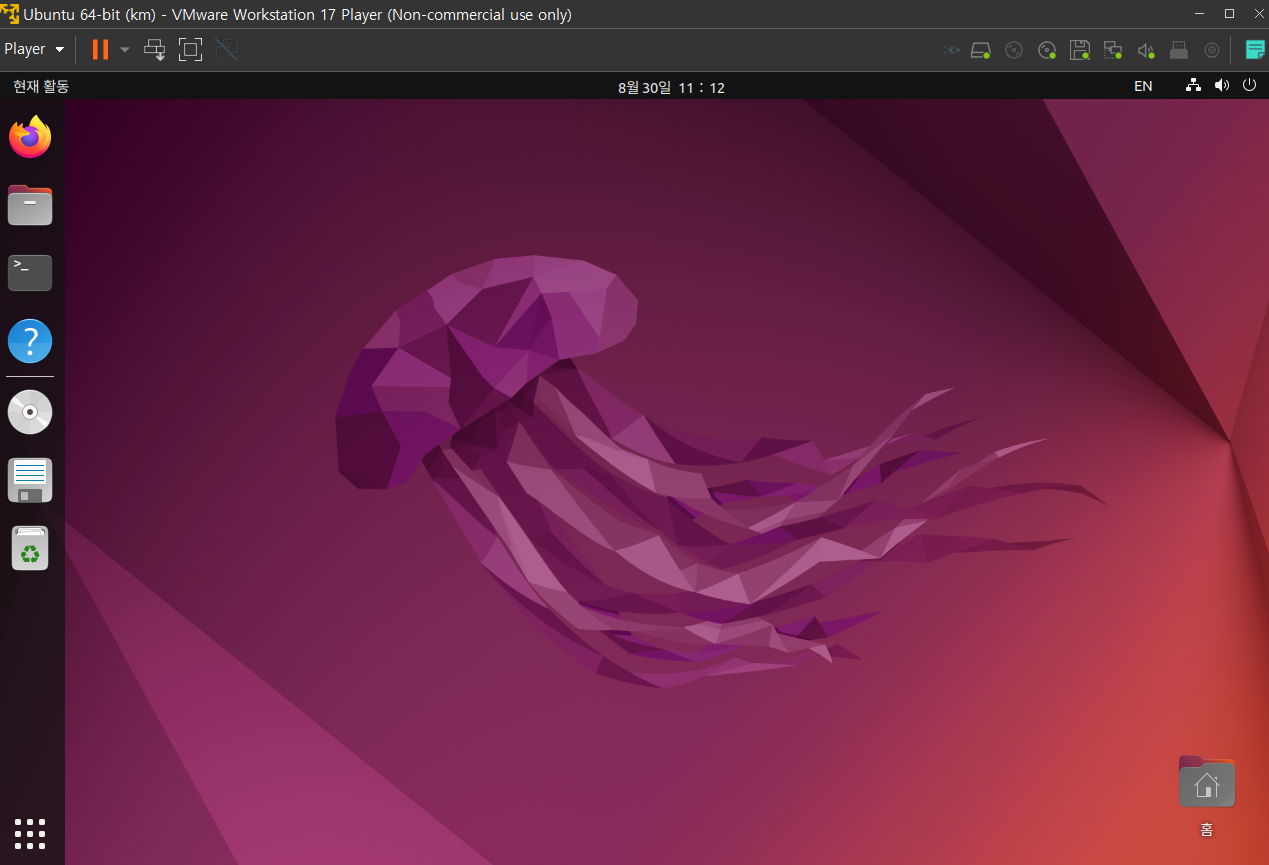Click the greyed CD/DVD drive icon without green dot
The width and height of the screenshot is (1269, 865).
pos(1014,50)
